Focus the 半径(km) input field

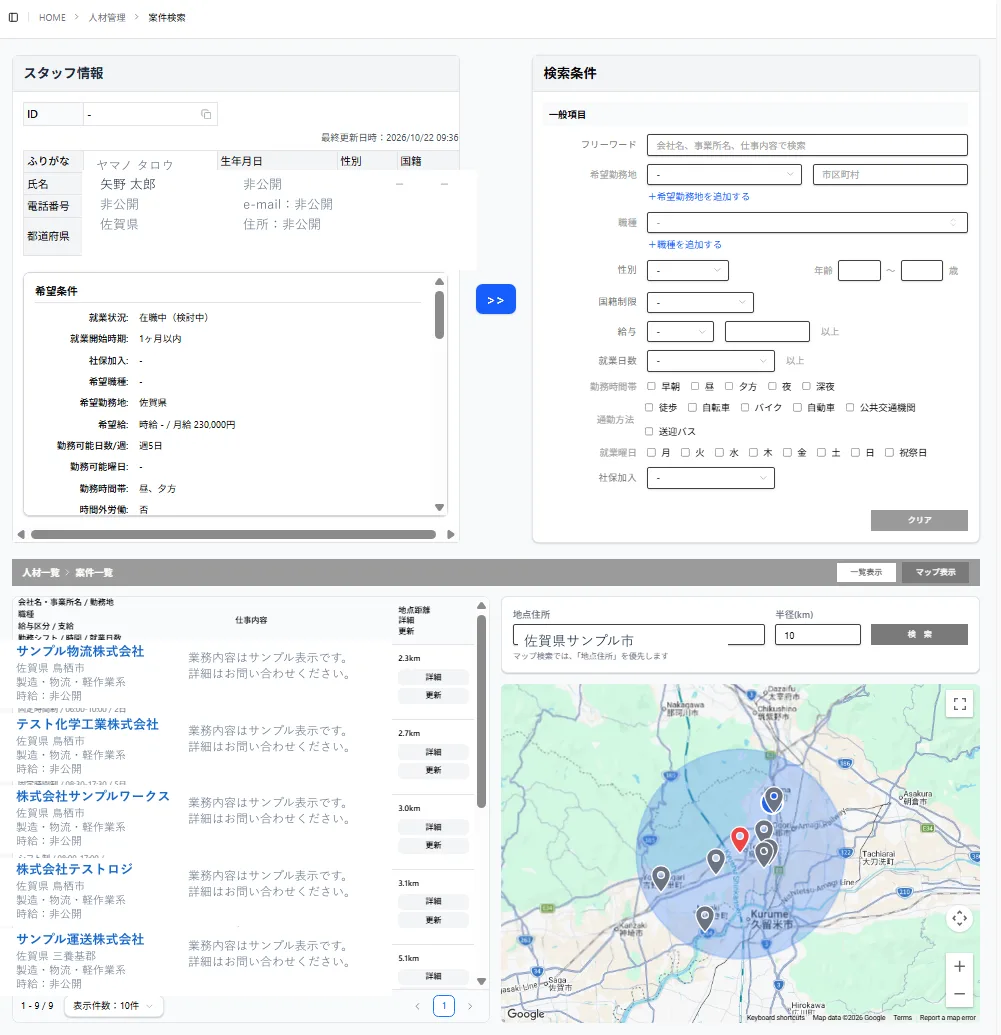coord(817,635)
